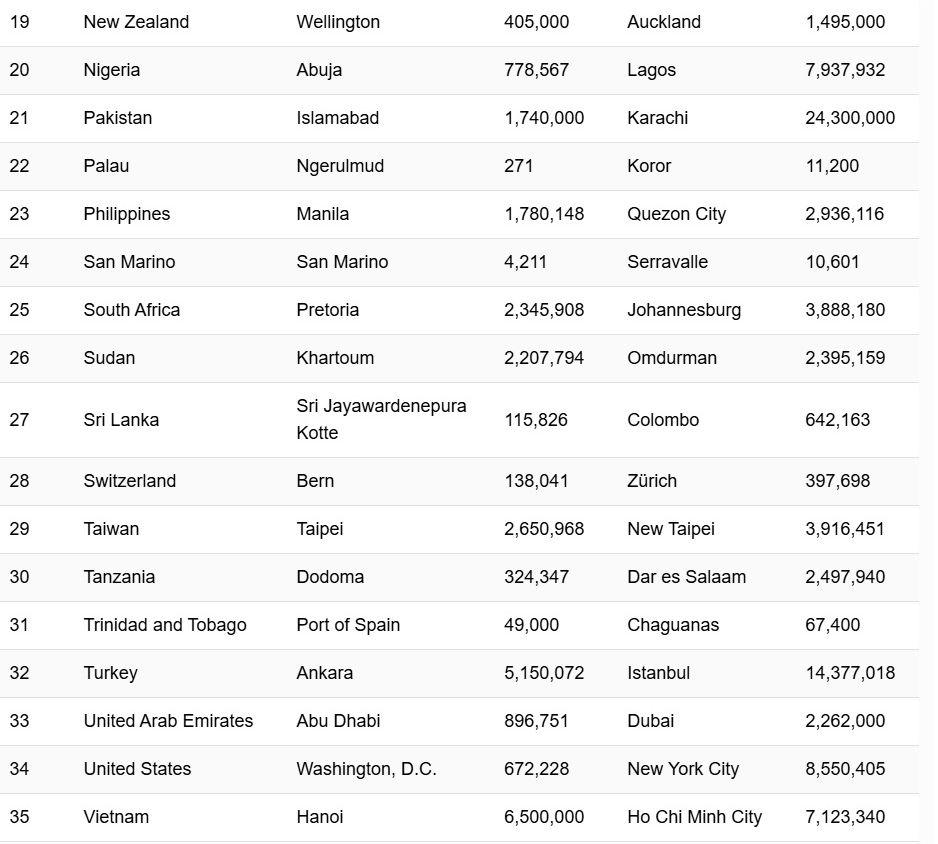Click the Zürich city cell

point(652,481)
